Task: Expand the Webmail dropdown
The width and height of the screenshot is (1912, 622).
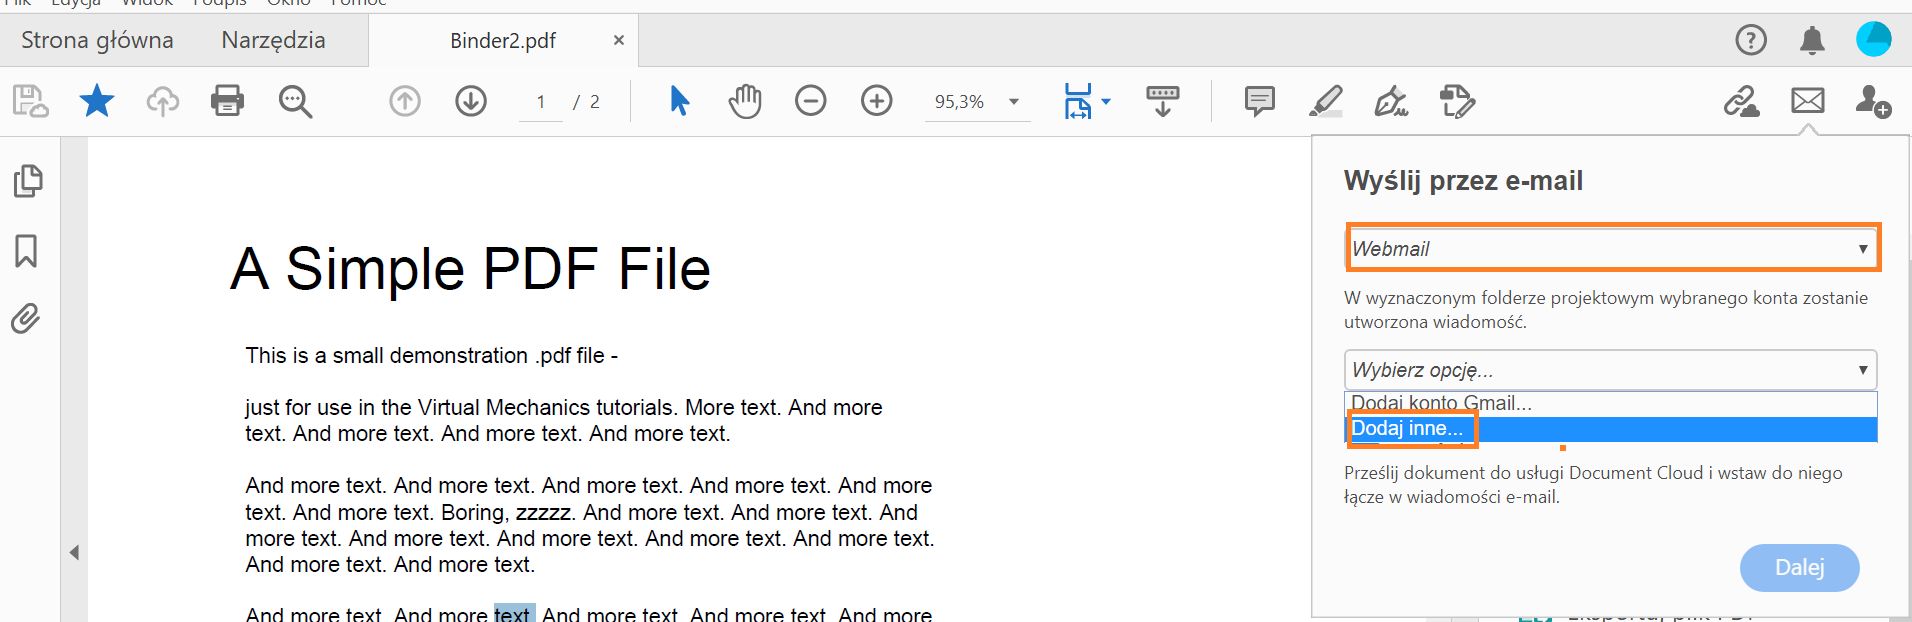Action: [1611, 249]
